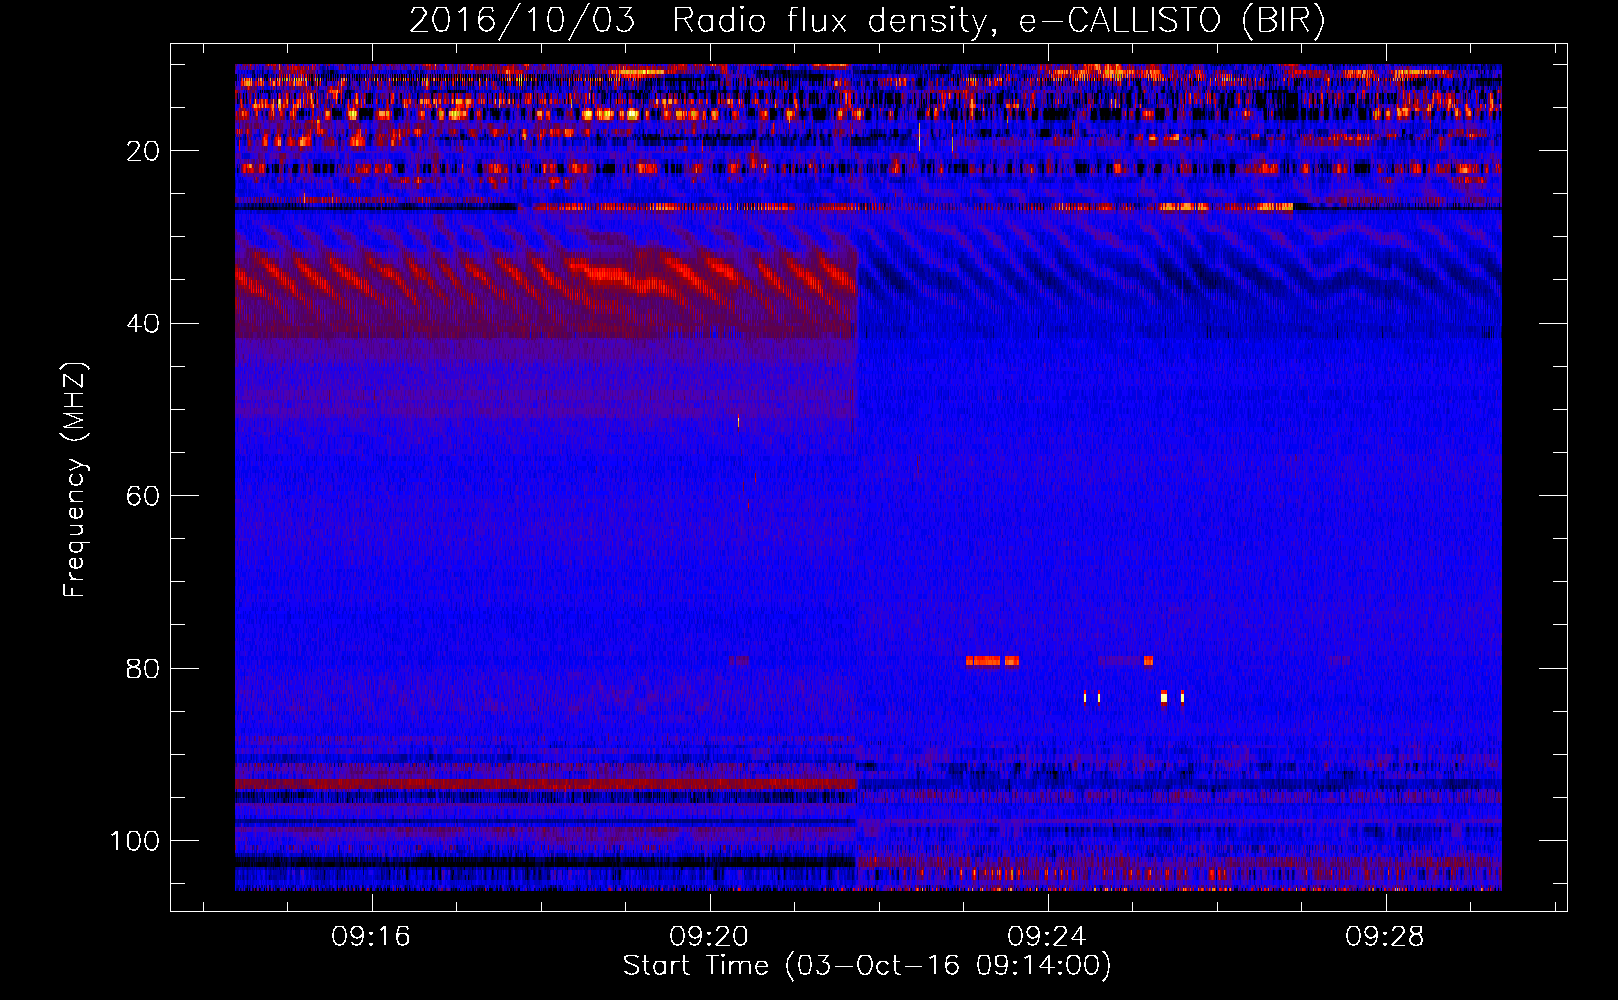
Task: Click the 80 MHz frequency tick label
Action: (x=143, y=669)
